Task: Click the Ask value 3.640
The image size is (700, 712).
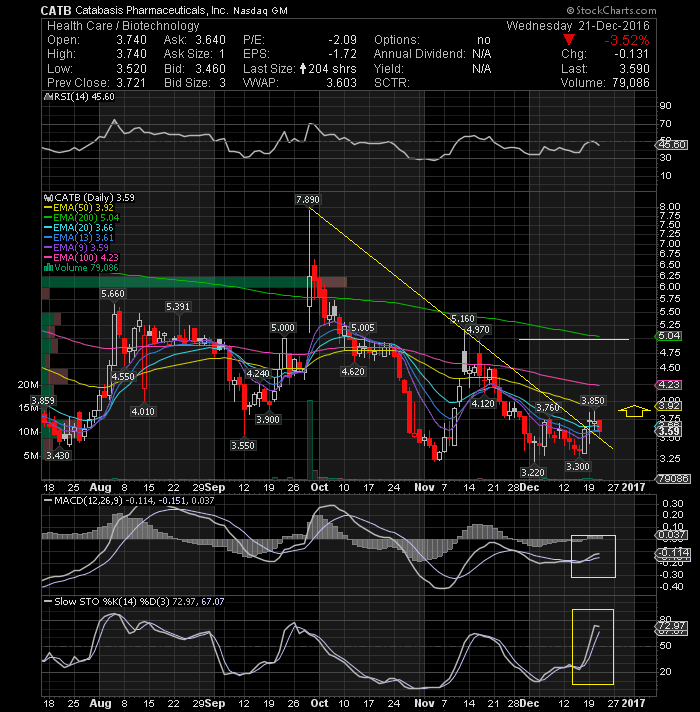Action: click(210, 40)
